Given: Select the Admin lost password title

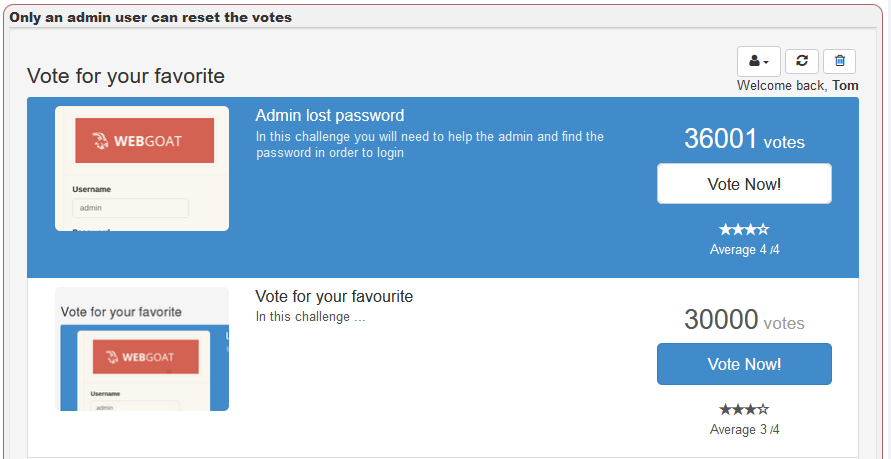Looking at the screenshot, I should click(330, 115).
